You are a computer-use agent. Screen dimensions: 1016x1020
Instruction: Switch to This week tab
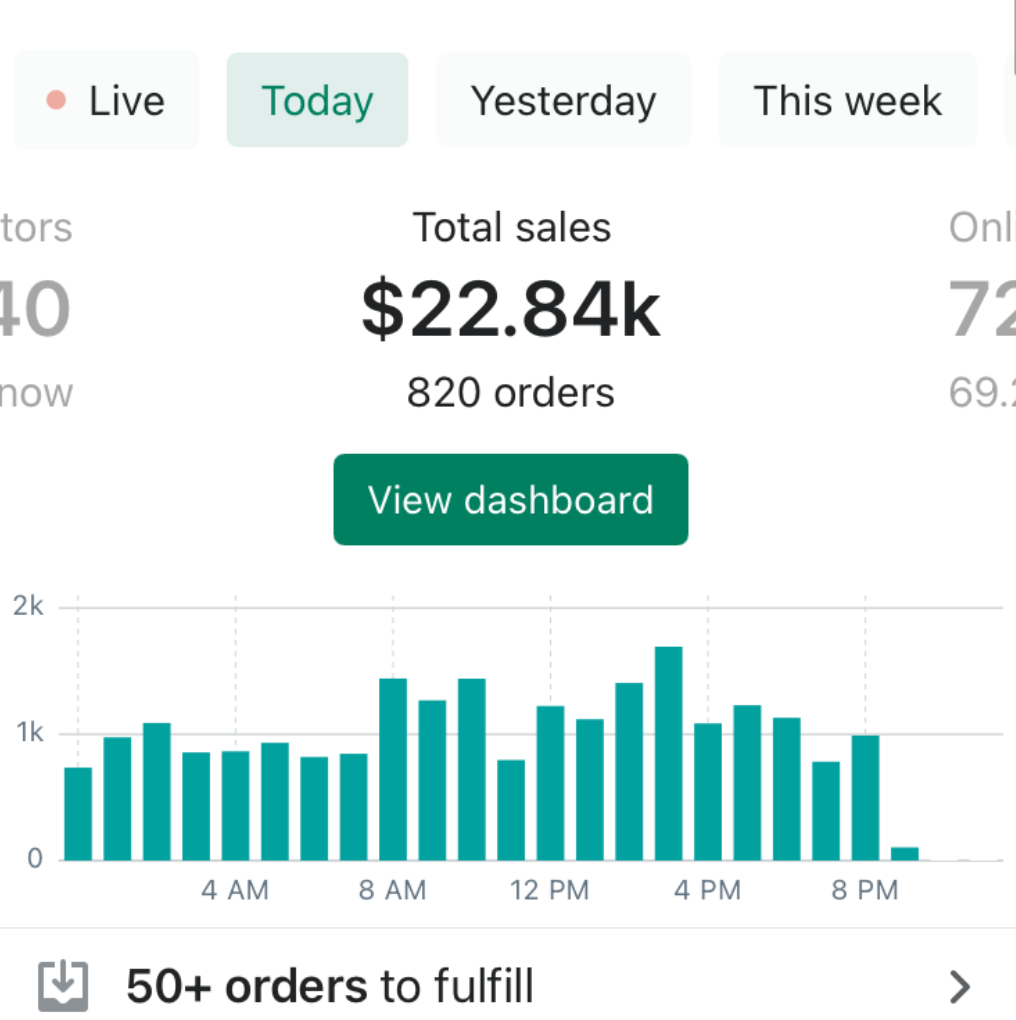tap(847, 101)
